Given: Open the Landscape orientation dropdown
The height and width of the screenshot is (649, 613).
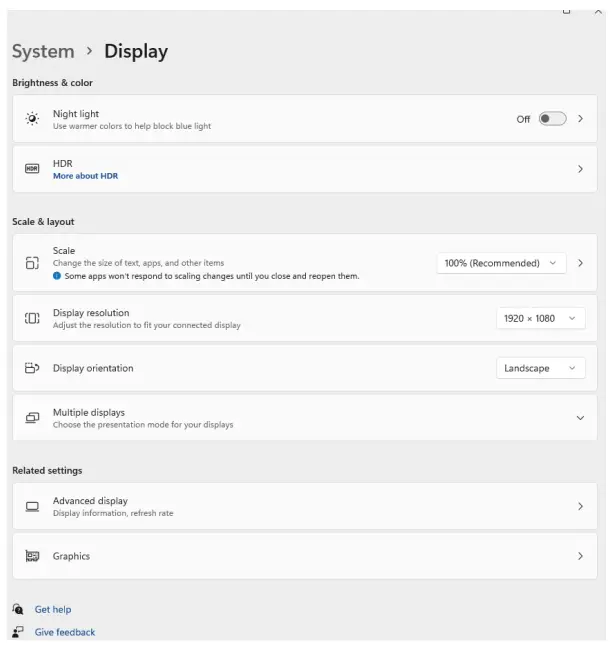Looking at the screenshot, I should point(540,368).
